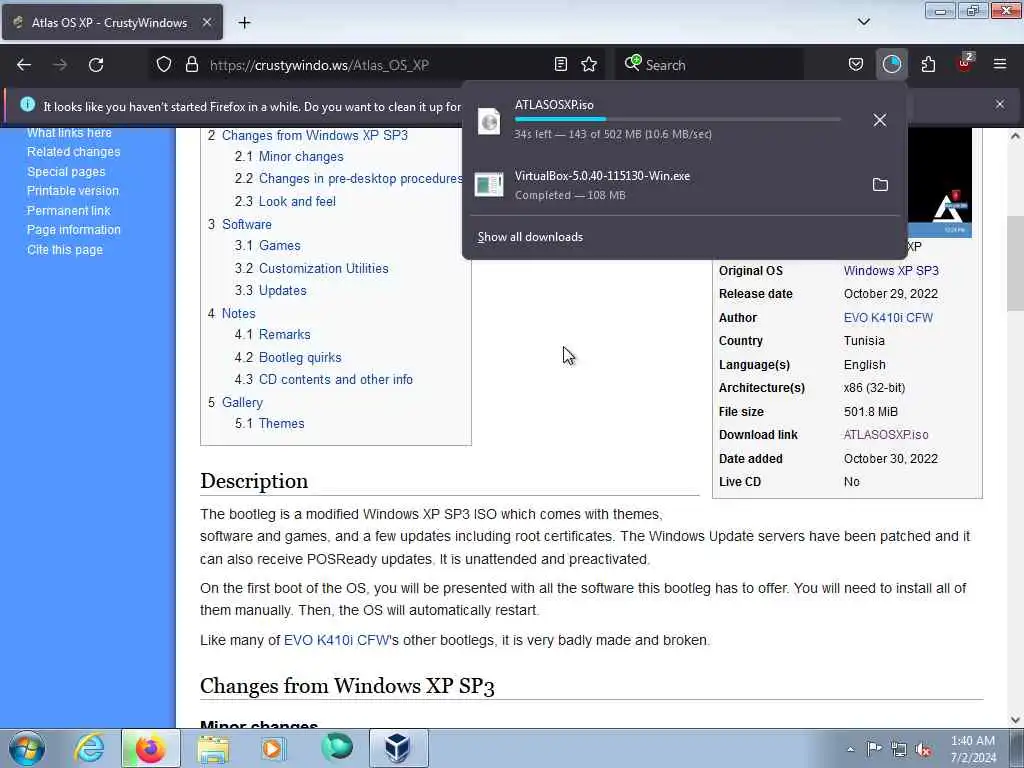This screenshot has height=768, width=1024.
Task: Open the EVO K410i CFW author link in infobox
Action: (x=888, y=318)
